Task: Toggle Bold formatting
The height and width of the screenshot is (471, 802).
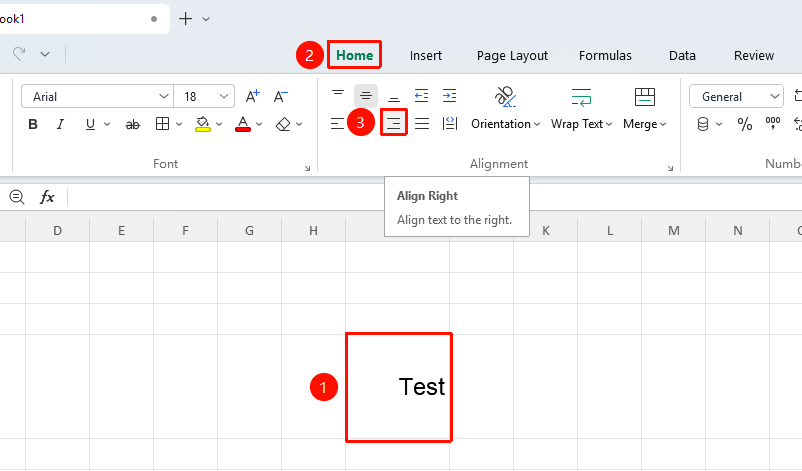Action: click(33, 124)
